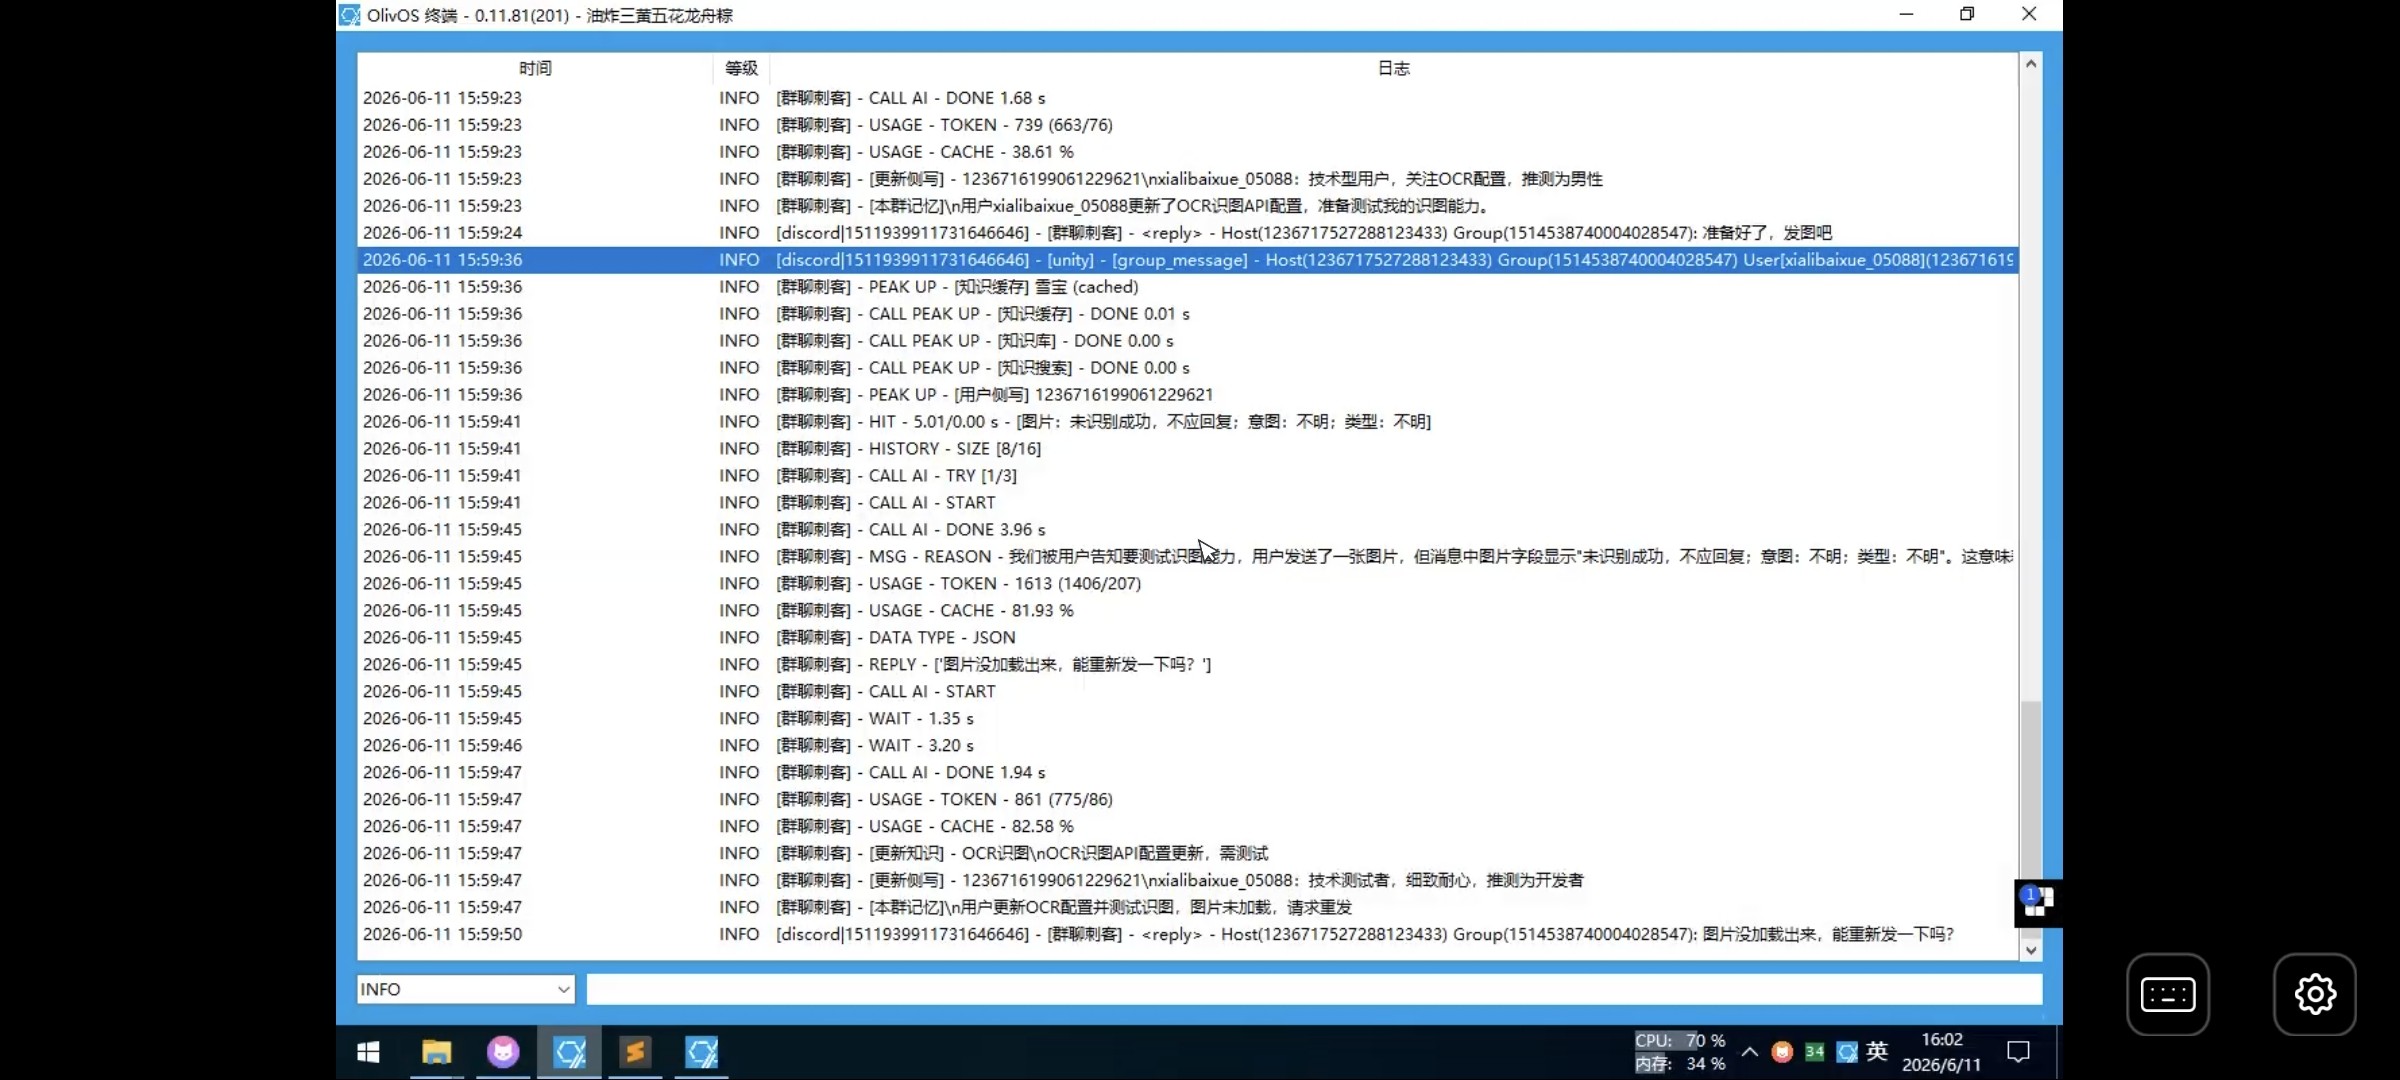Viewport: 2400px width, 1080px height.
Task: Click the 等级 column header
Action: tap(741, 68)
